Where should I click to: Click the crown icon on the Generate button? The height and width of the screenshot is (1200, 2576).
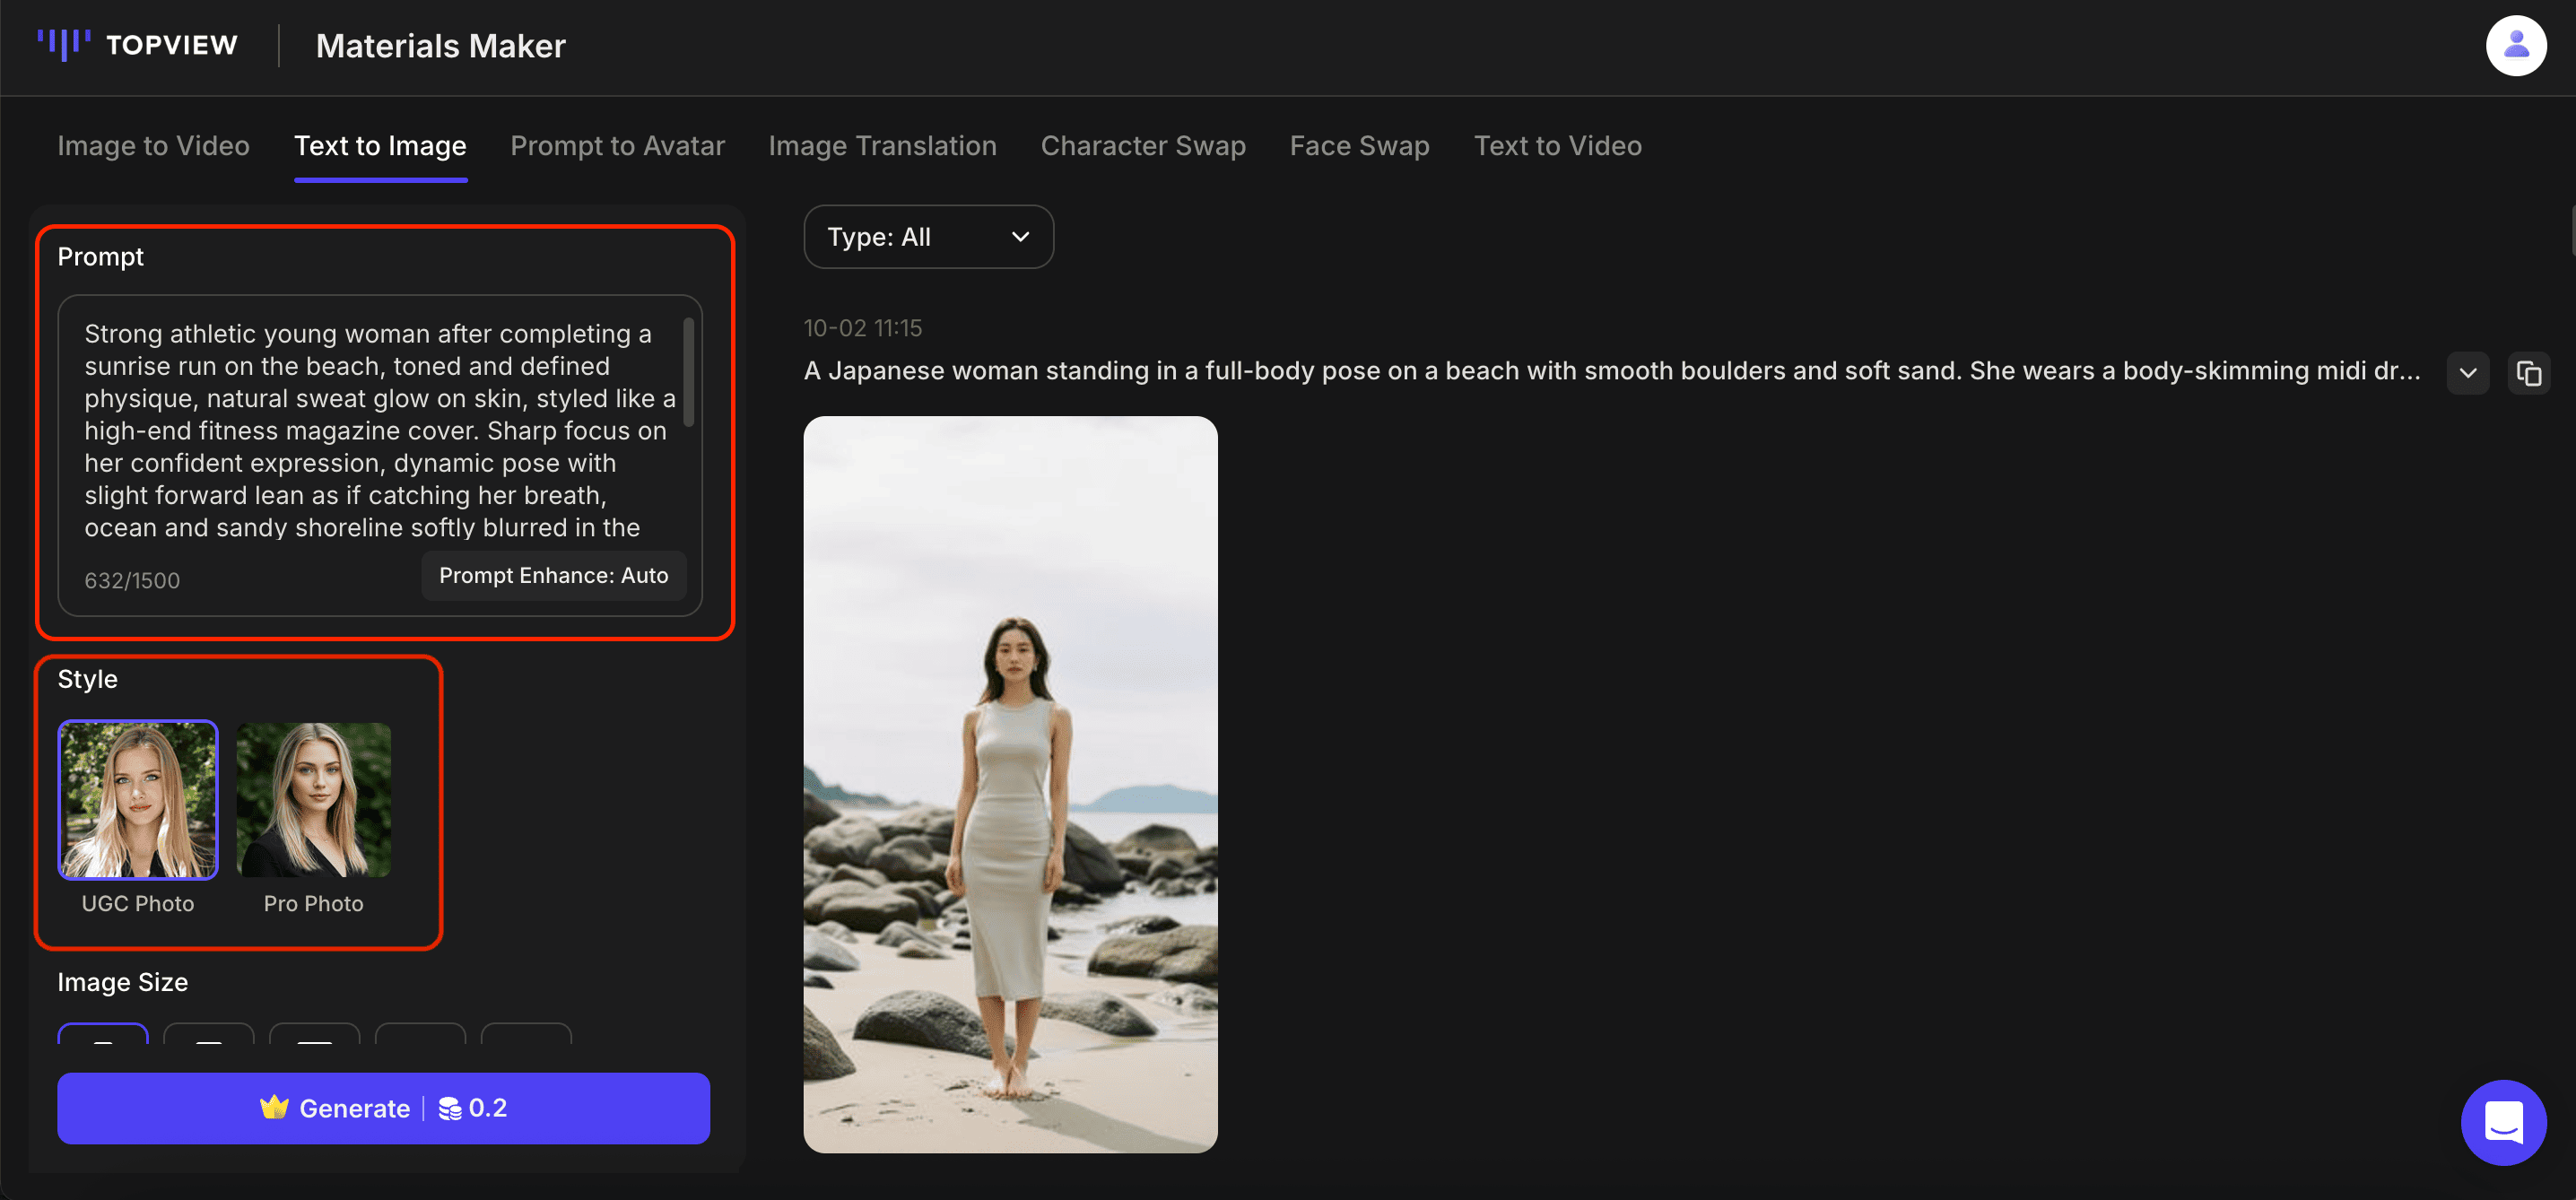coord(274,1107)
